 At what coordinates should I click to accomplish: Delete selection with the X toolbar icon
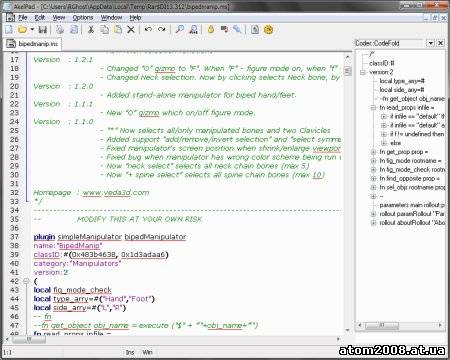131,30
